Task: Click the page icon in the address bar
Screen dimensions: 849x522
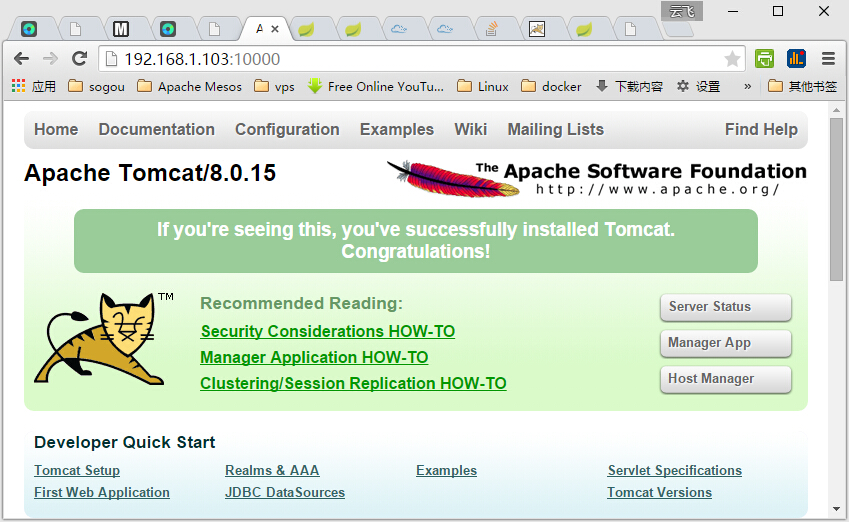Action: [x=111, y=58]
